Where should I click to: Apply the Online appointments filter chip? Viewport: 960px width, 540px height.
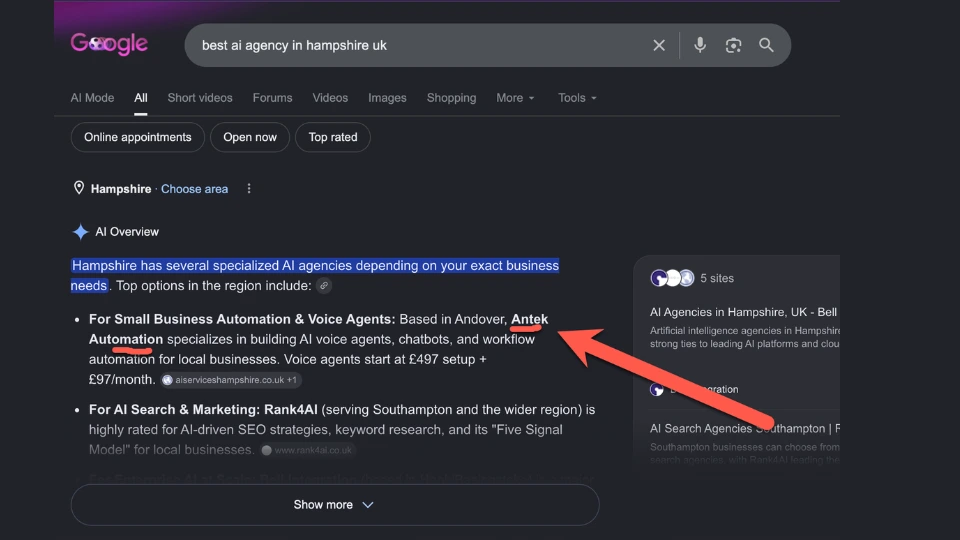pyautogui.click(x=138, y=137)
